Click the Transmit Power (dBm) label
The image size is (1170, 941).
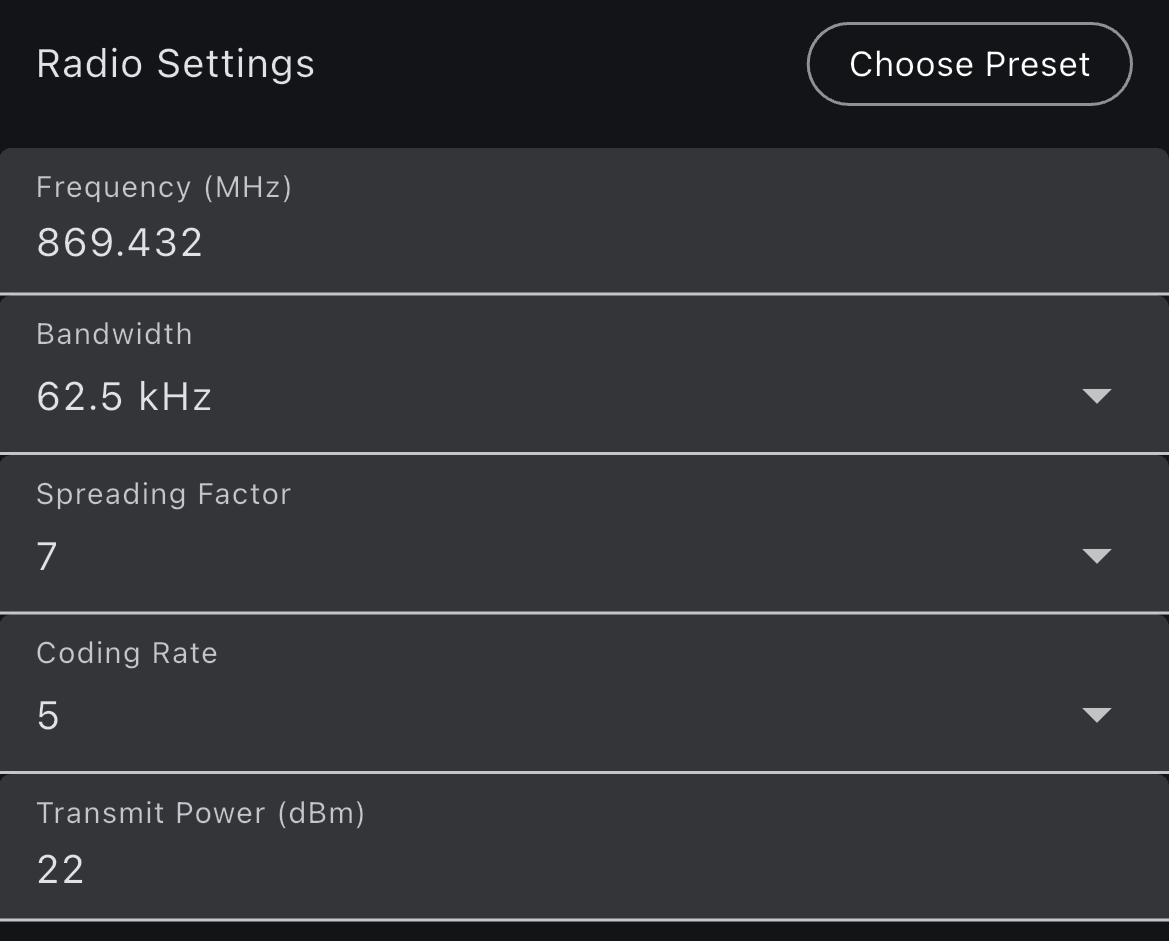pyautogui.click(x=201, y=813)
